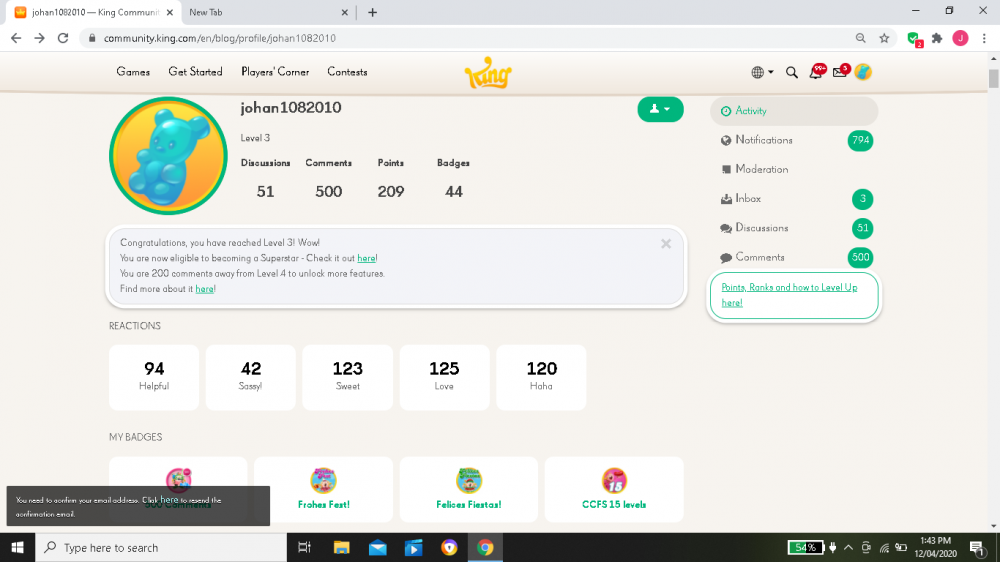Screen dimensions: 1000x562
Task: Click the 123 Sweet reactions card
Action: (348, 378)
